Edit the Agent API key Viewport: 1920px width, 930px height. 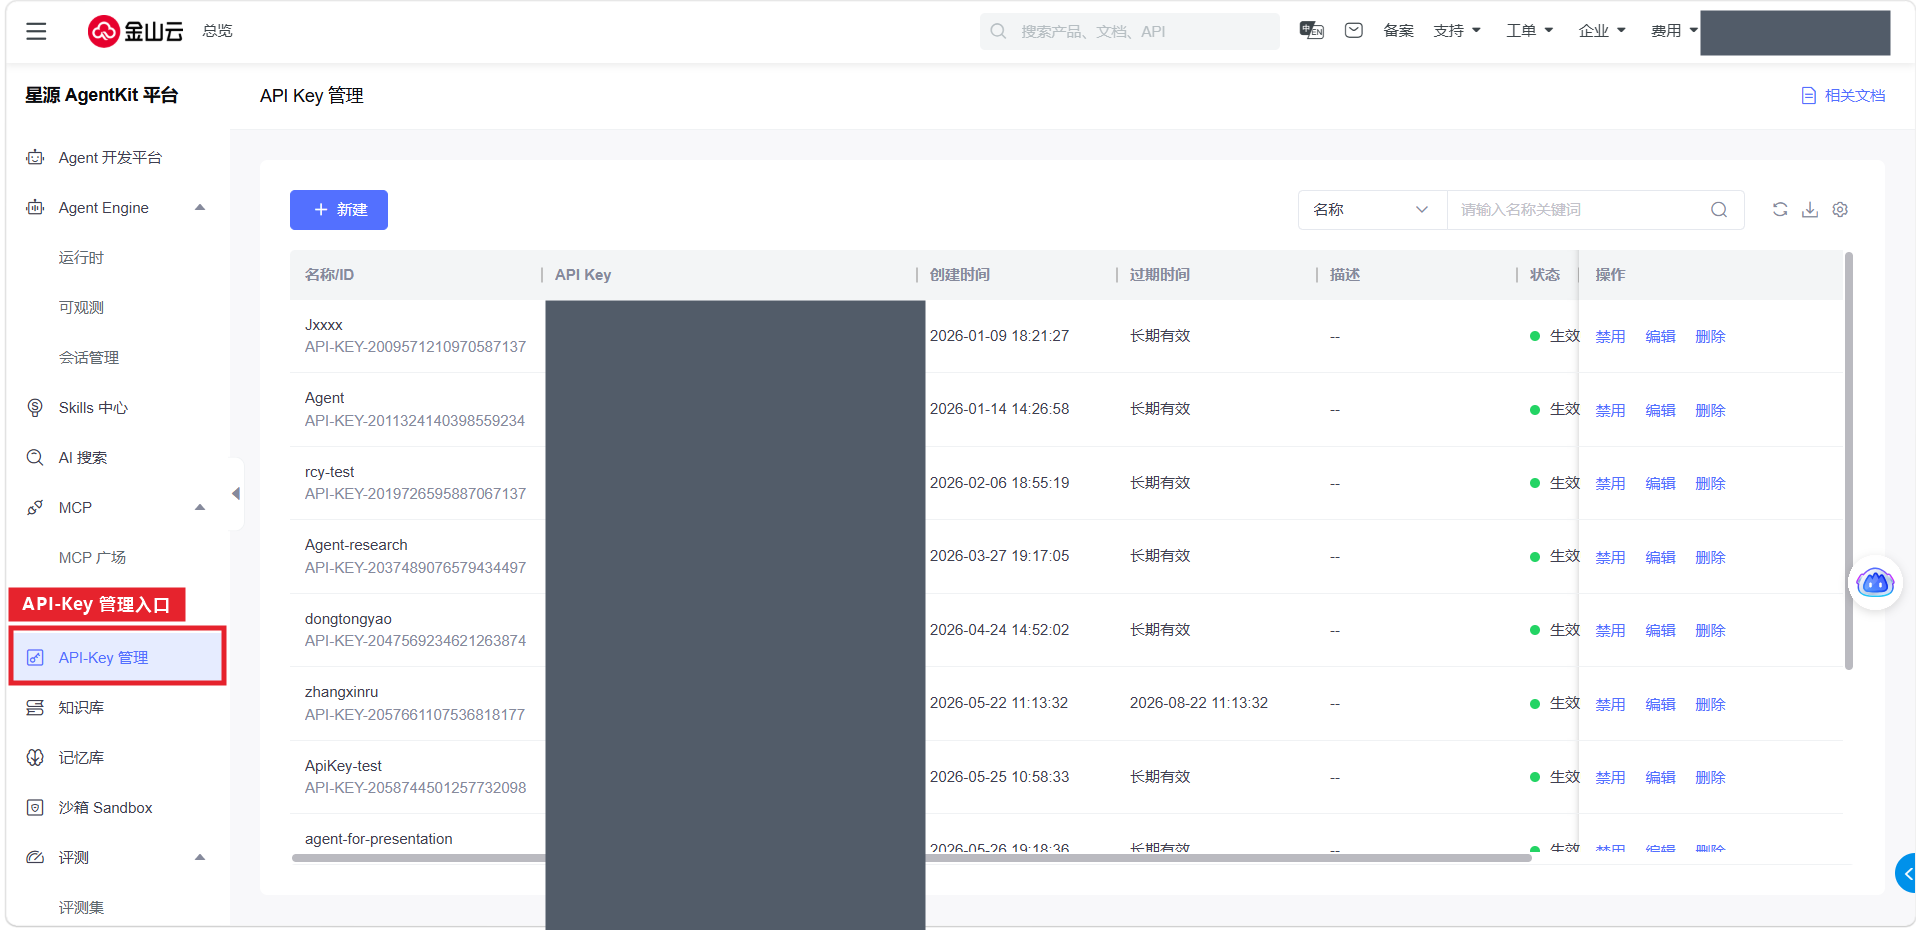pyautogui.click(x=1660, y=410)
